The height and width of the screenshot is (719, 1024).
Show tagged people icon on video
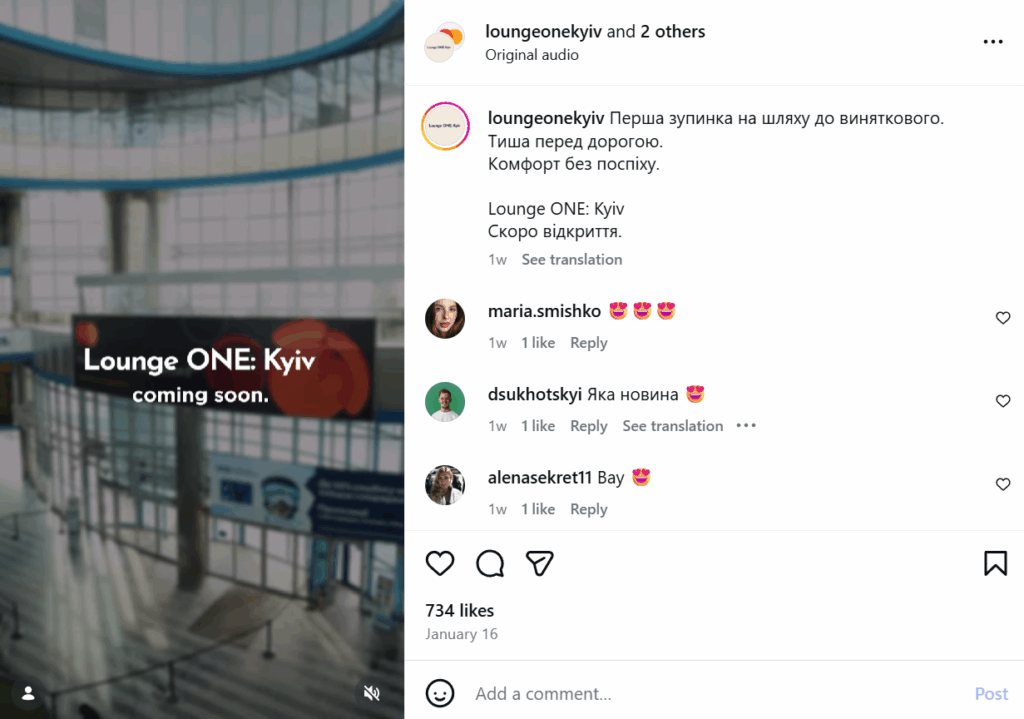coord(28,694)
